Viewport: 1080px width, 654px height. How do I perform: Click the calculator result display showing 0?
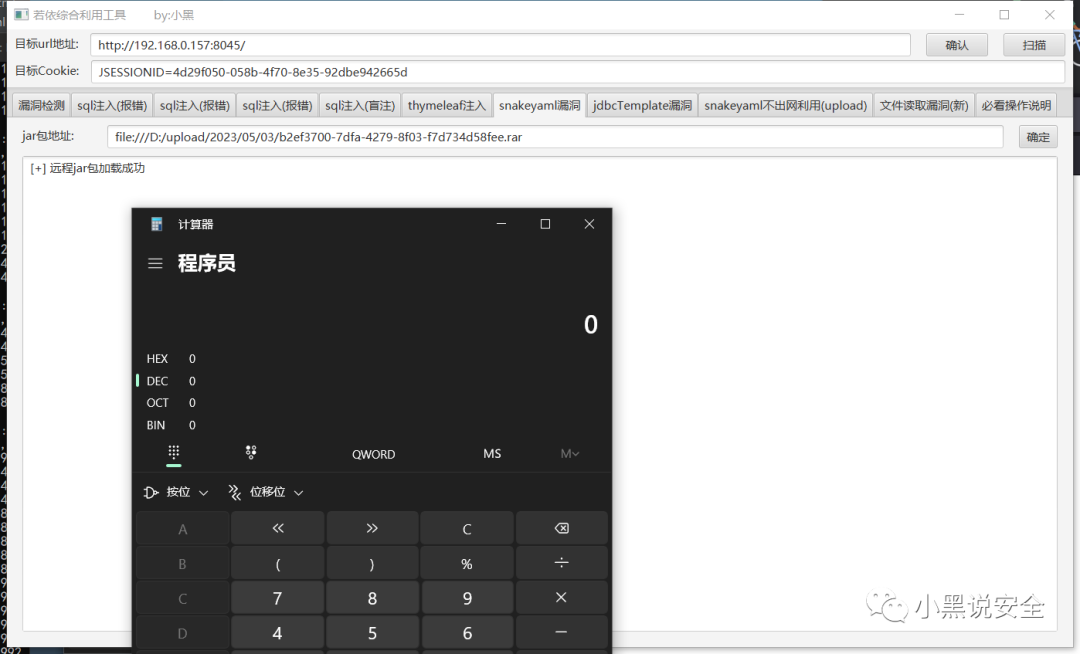coord(590,324)
